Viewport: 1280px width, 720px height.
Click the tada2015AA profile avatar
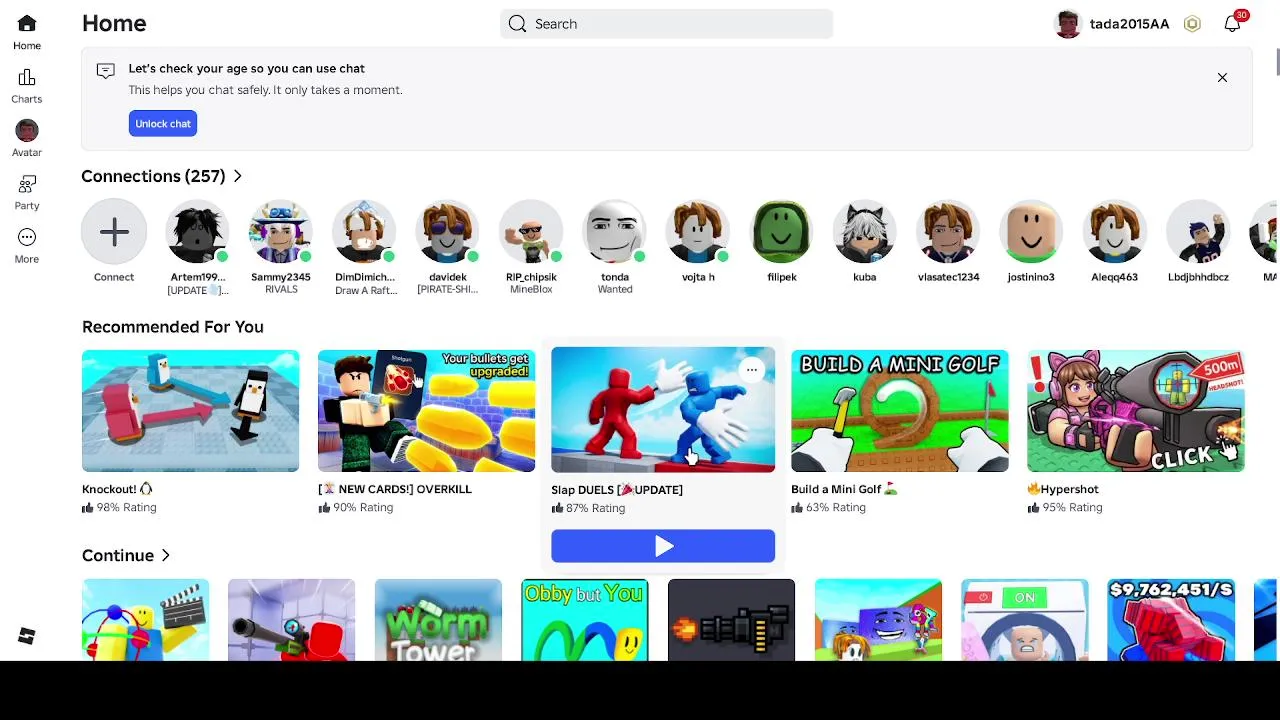tap(1068, 24)
